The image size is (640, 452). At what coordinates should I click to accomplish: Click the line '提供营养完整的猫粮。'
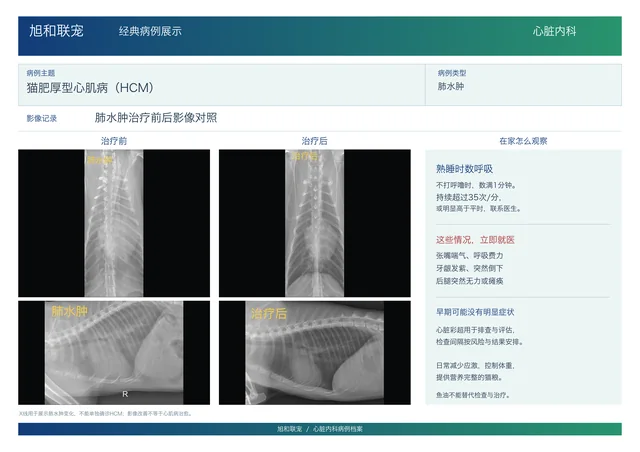point(469,377)
